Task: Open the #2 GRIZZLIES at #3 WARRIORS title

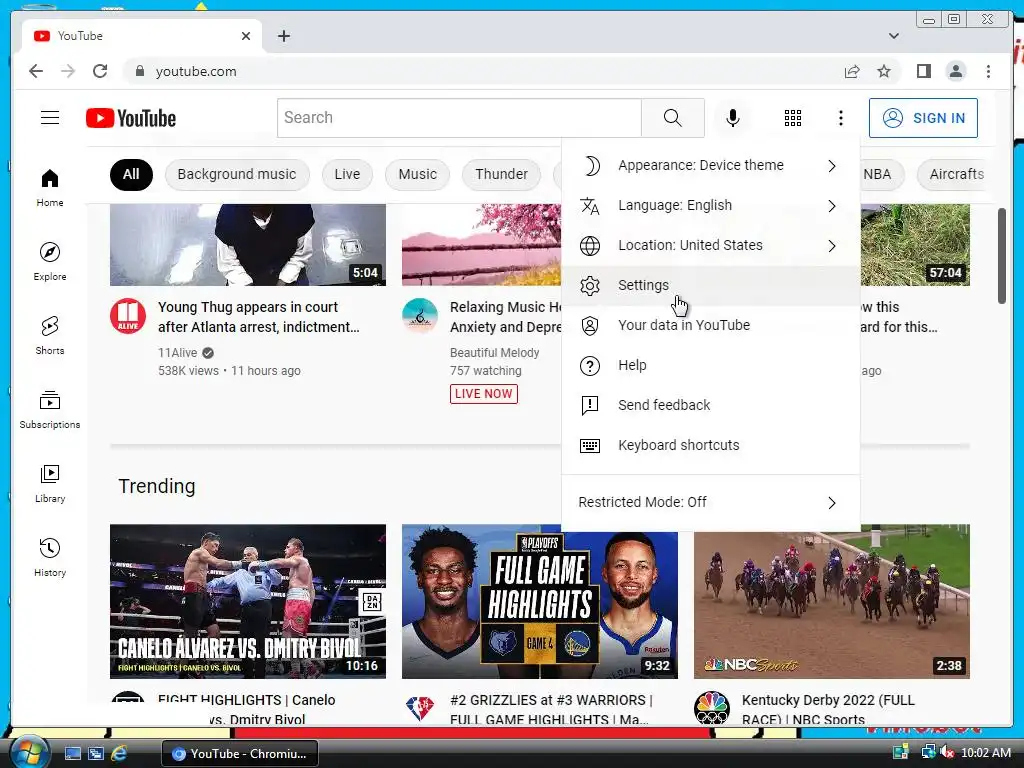Action: click(551, 709)
